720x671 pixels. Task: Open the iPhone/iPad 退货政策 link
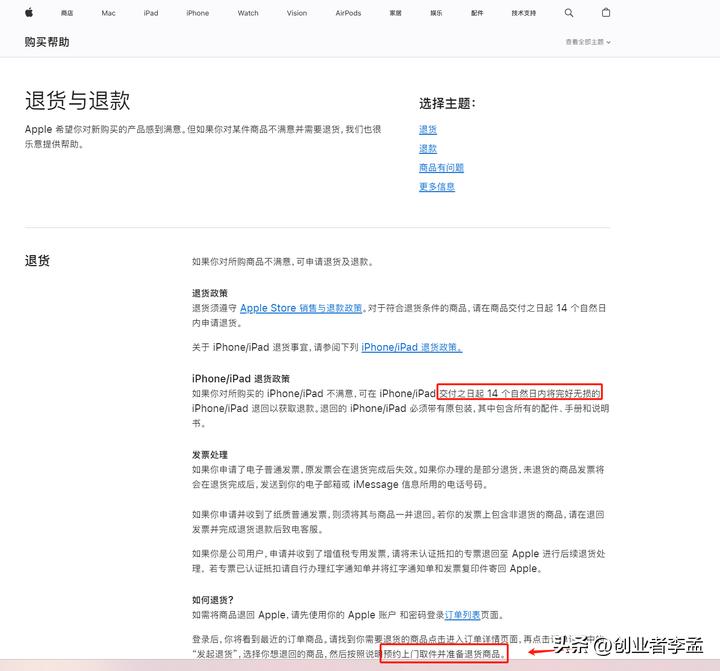(x=412, y=347)
